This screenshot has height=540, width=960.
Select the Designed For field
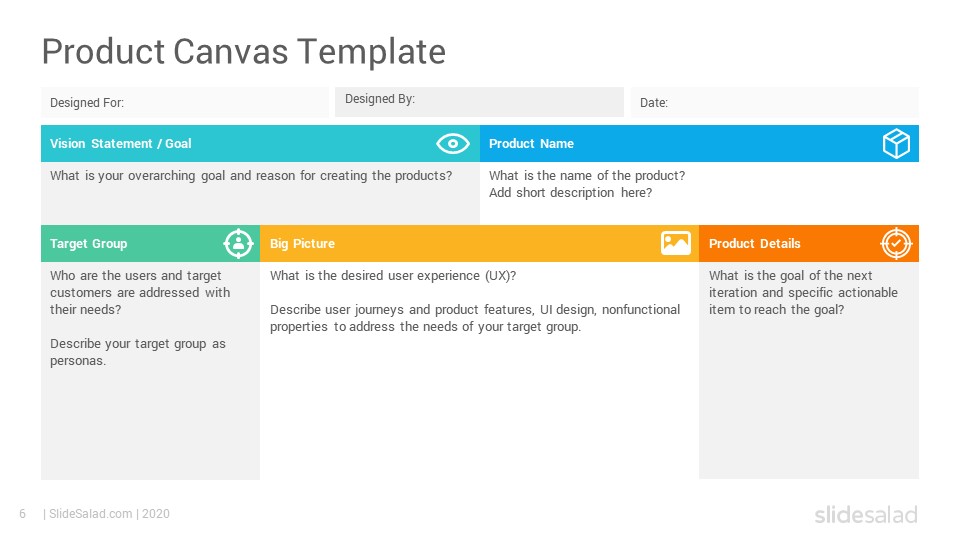point(184,102)
